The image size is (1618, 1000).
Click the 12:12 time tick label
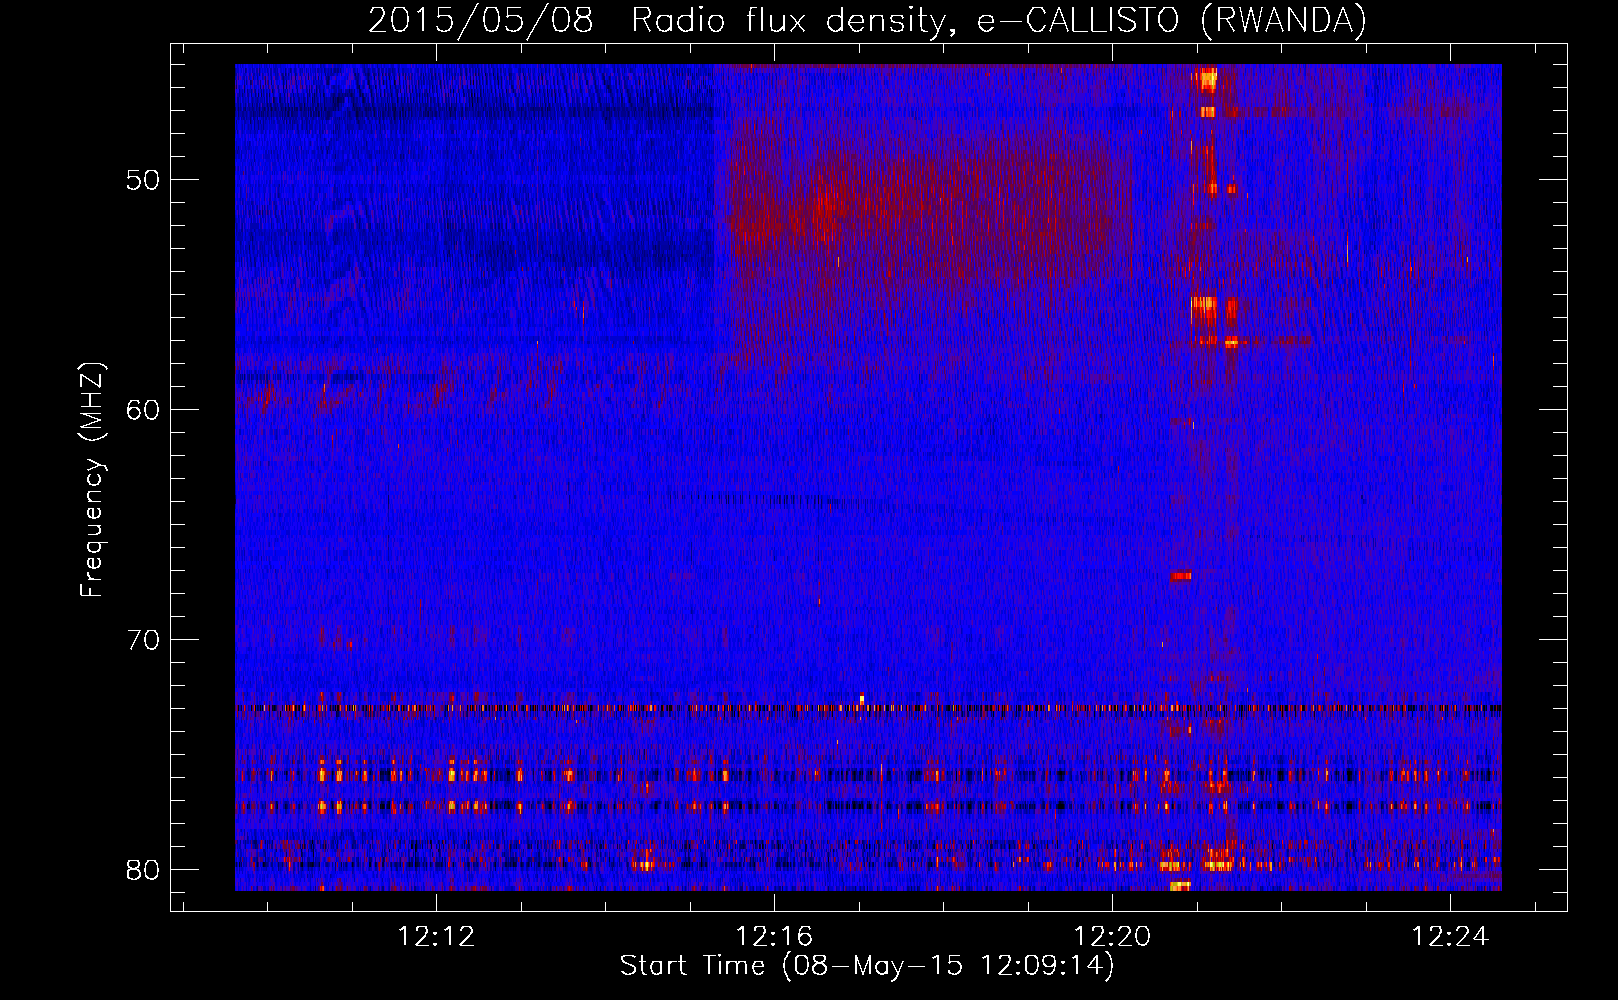click(x=436, y=937)
